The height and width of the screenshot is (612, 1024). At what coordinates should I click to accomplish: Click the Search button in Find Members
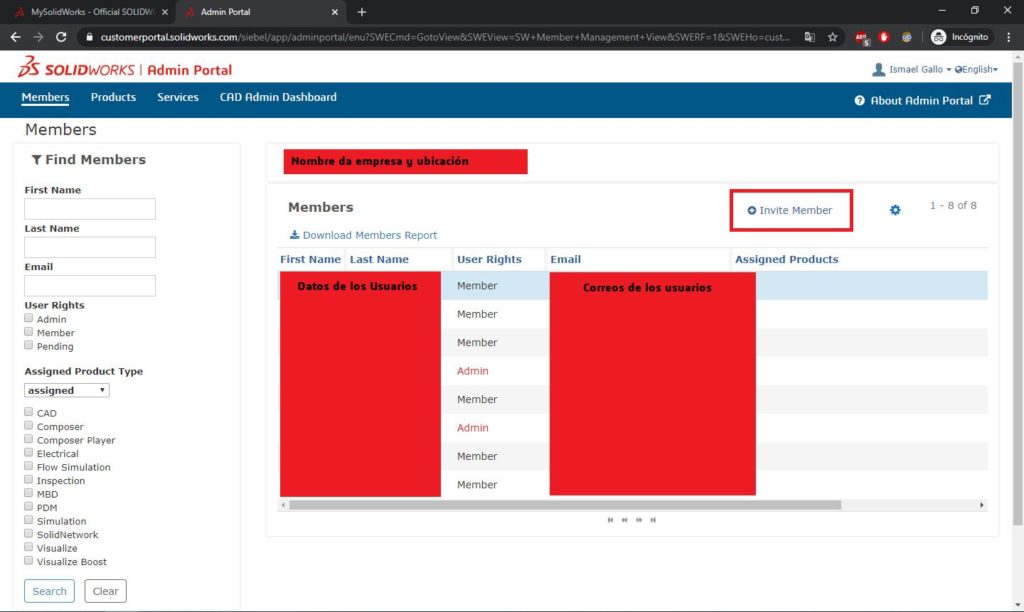[50, 591]
